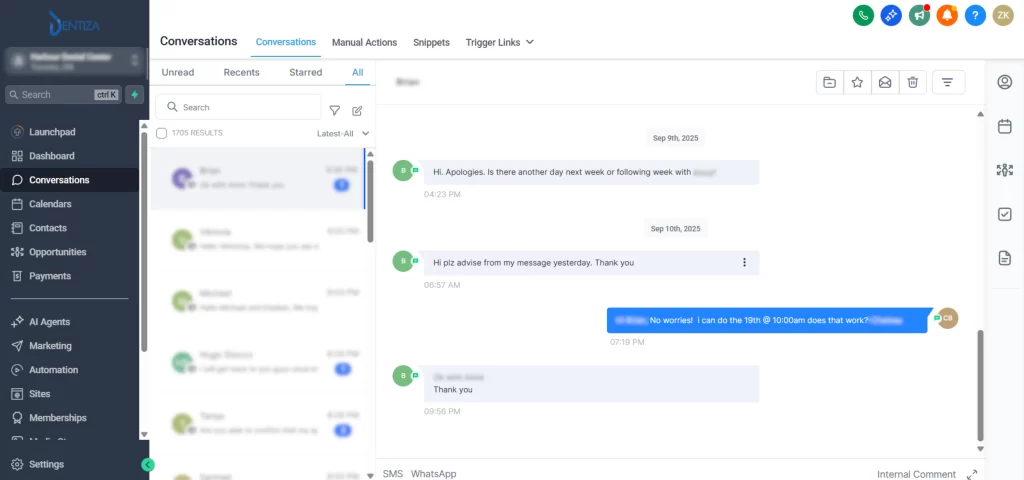Go to Opportunities in the sidebar
This screenshot has width=1024, height=480.
click(x=57, y=252)
